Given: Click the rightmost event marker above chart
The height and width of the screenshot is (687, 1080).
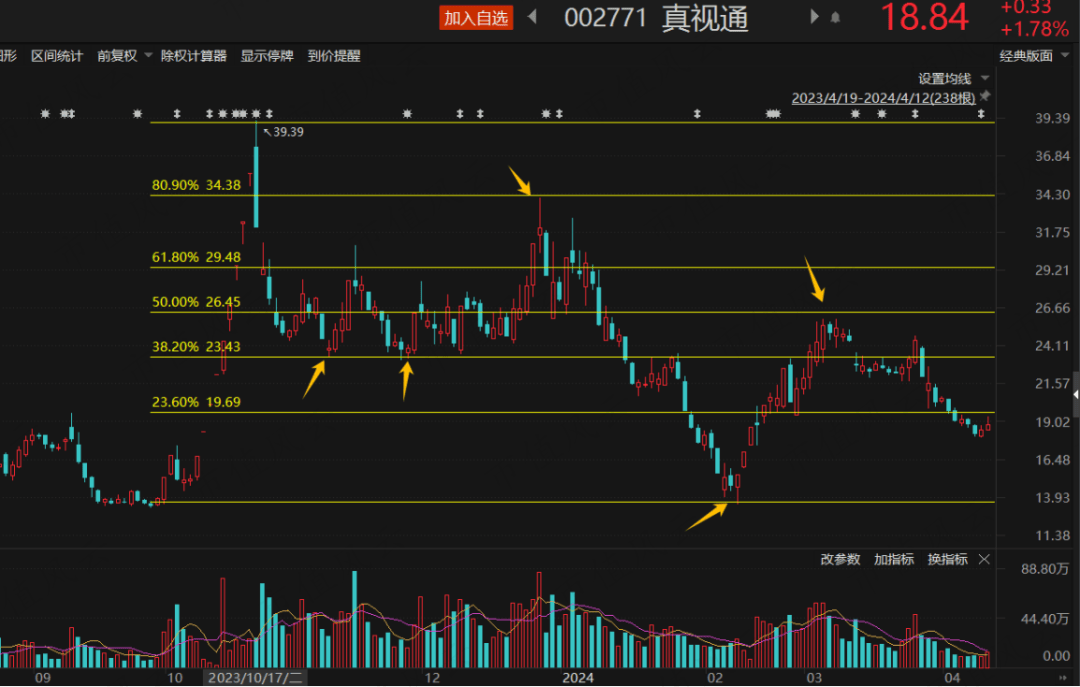Looking at the screenshot, I should (981, 114).
